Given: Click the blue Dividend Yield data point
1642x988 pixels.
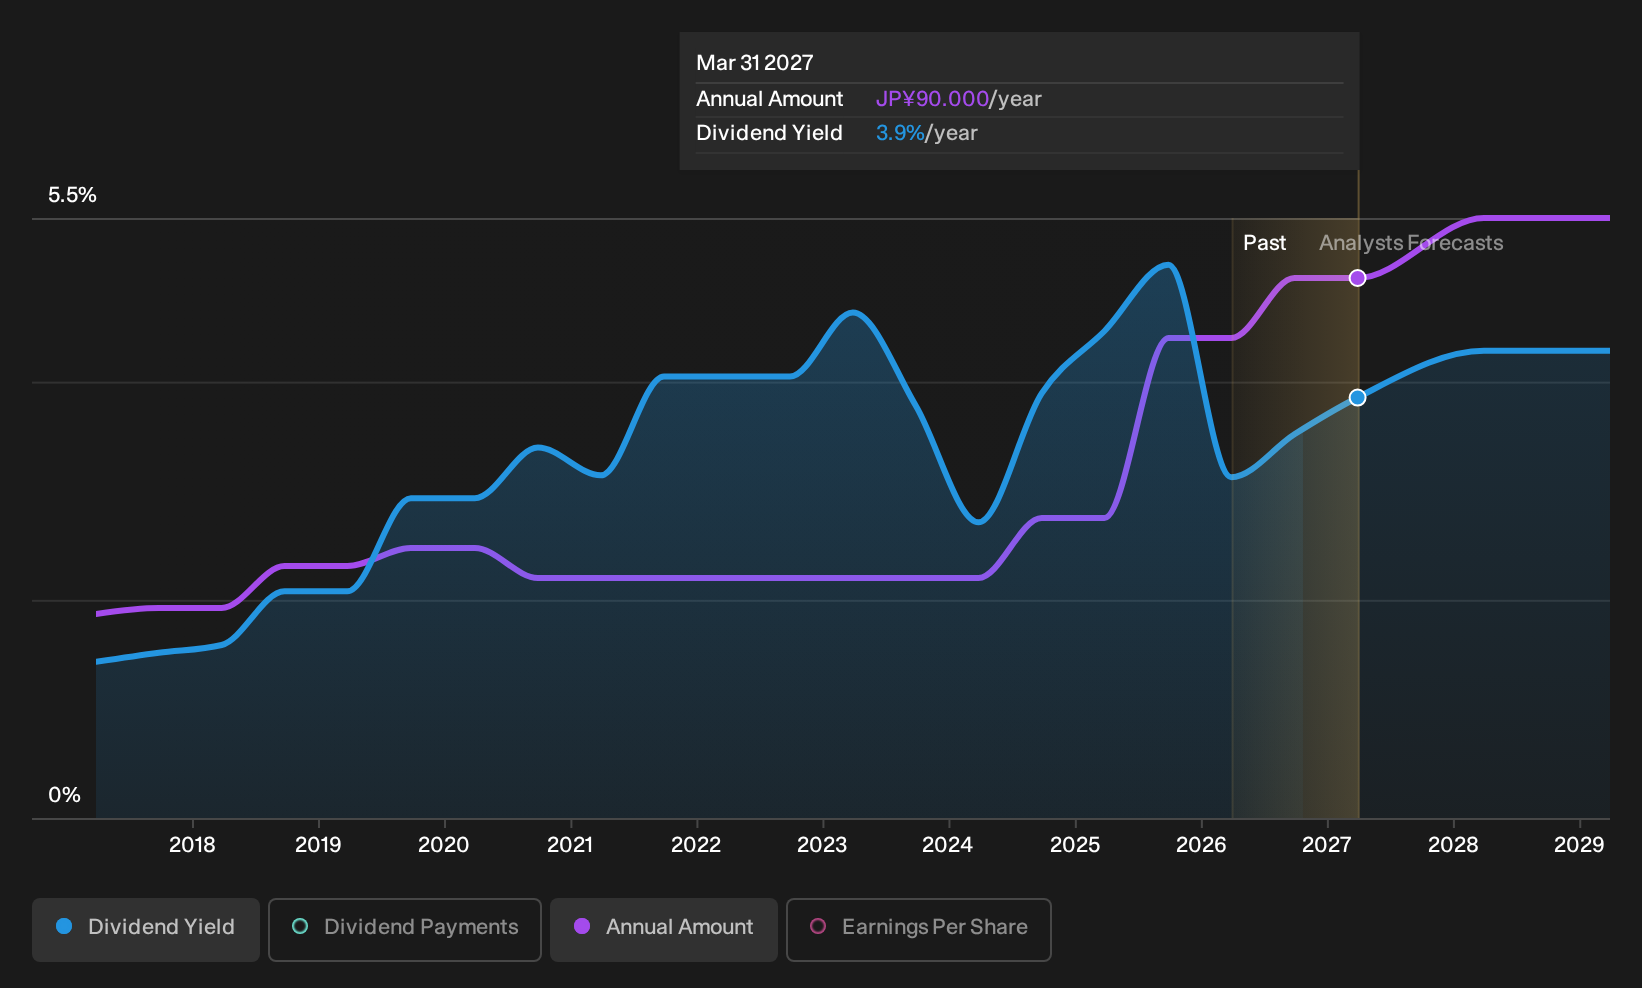Looking at the screenshot, I should (1357, 397).
